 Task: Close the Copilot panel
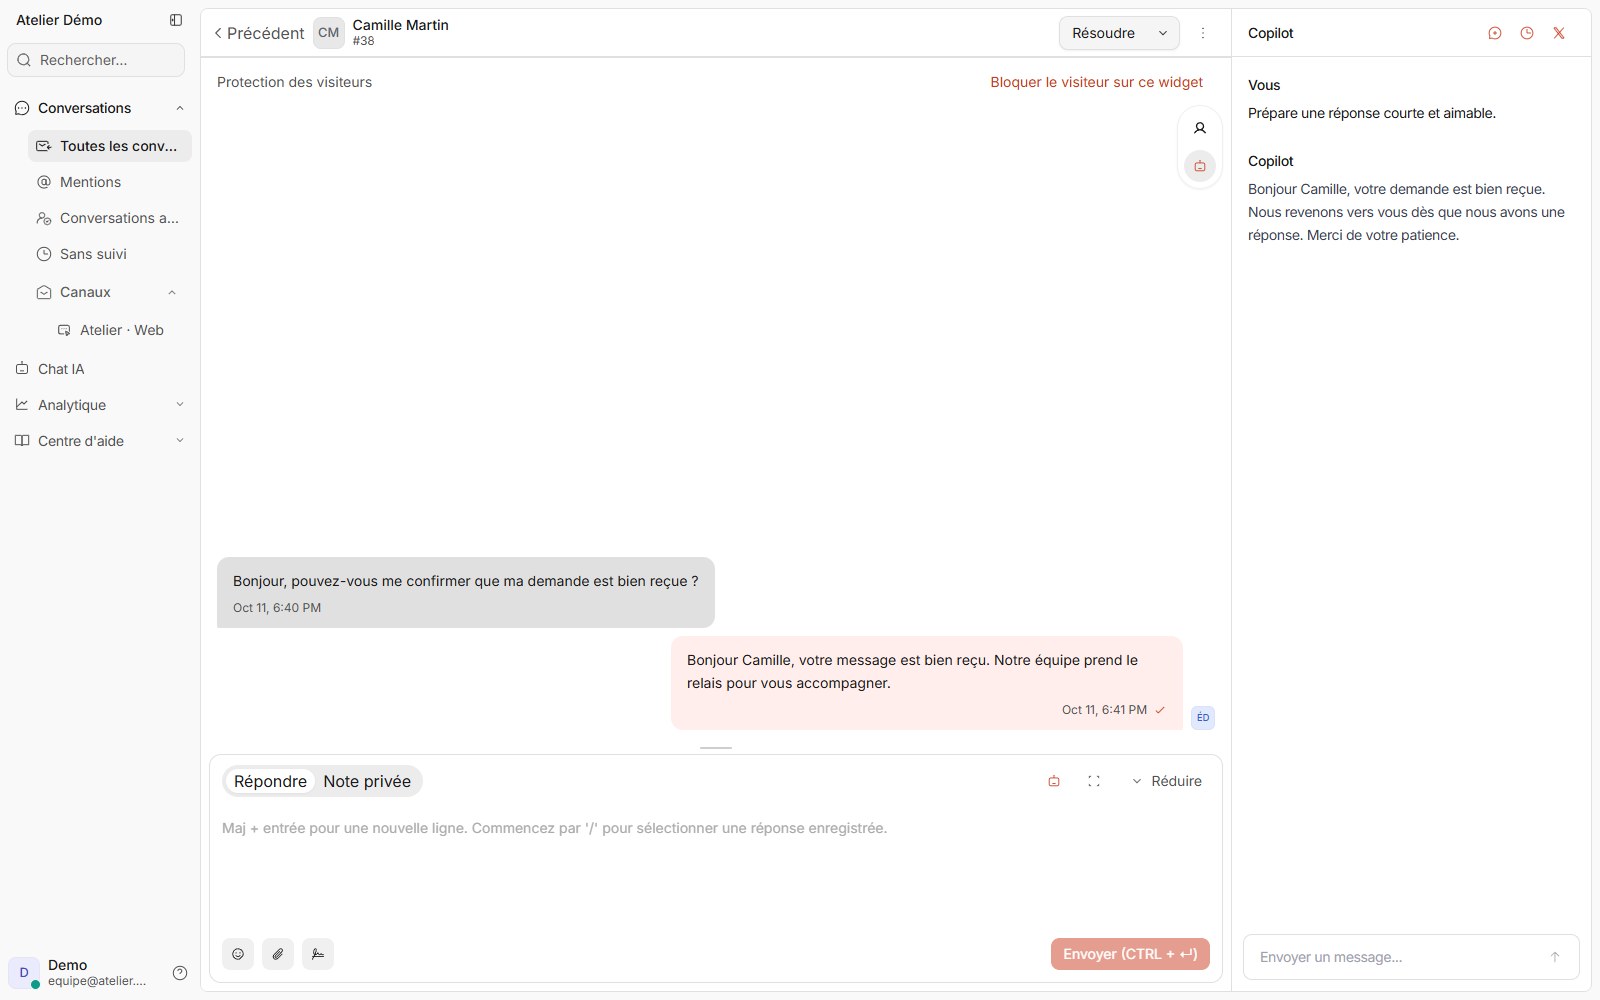click(1559, 33)
